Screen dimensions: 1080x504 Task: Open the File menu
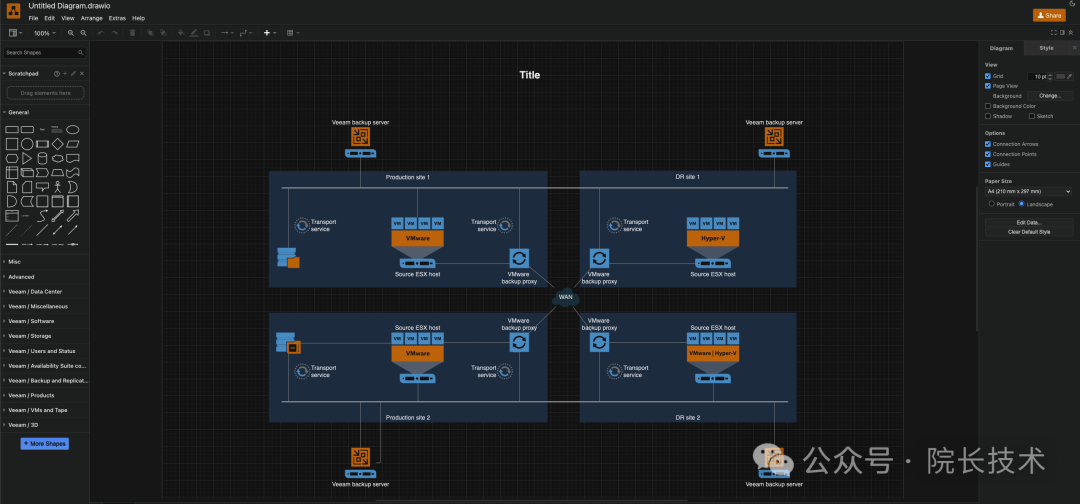point(33,18)
